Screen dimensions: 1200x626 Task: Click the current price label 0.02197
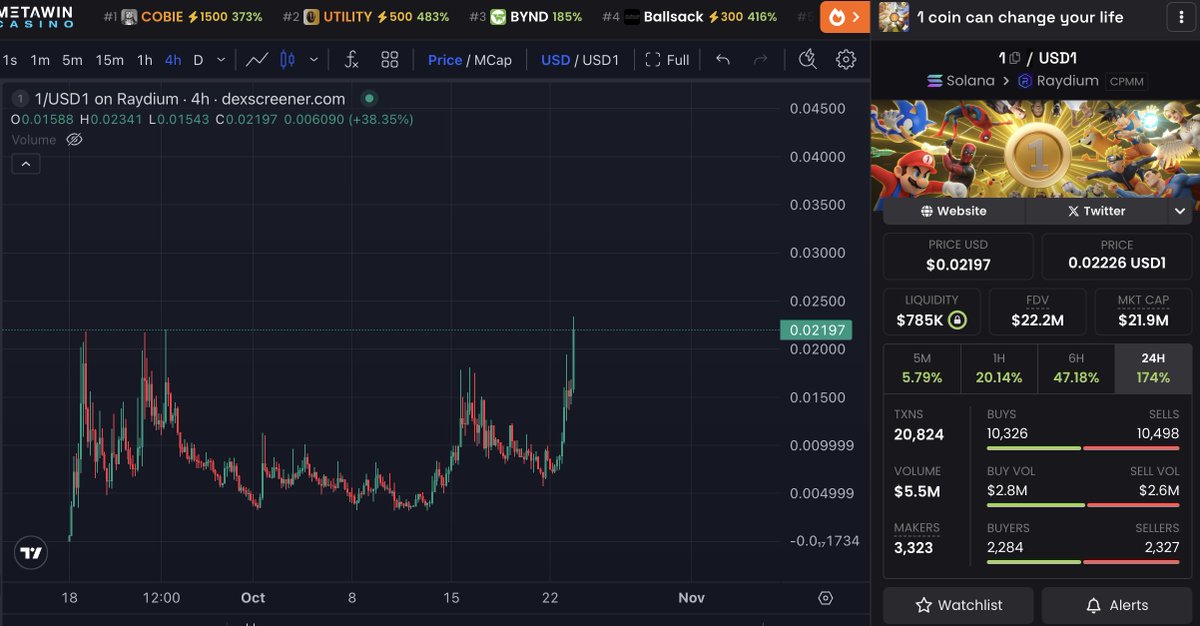[x=815, y=330]
